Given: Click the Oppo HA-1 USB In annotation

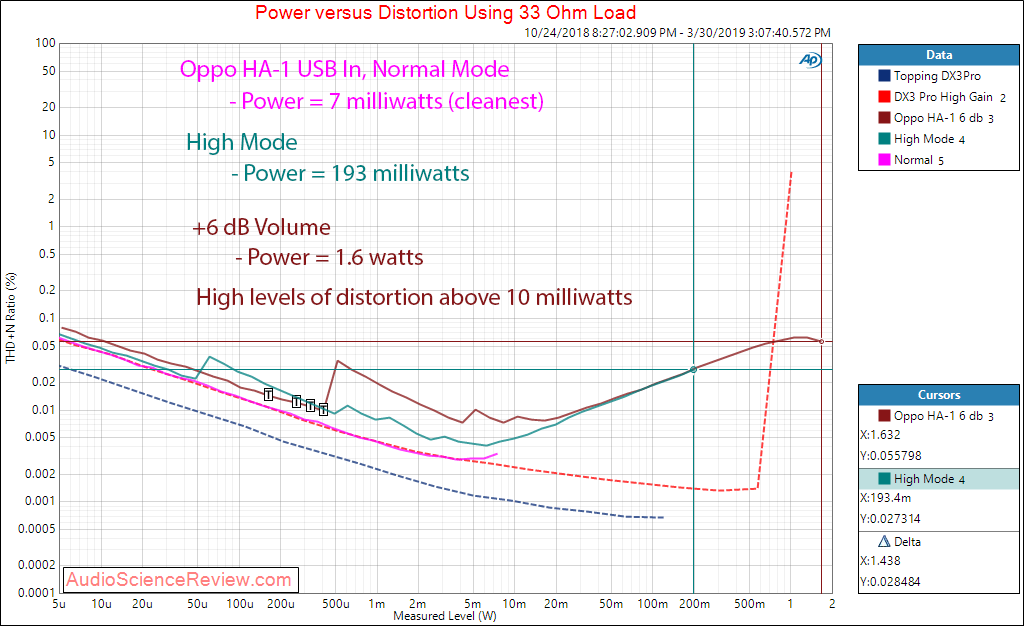Looking at the screenshot, I should [x=344, y=69].
